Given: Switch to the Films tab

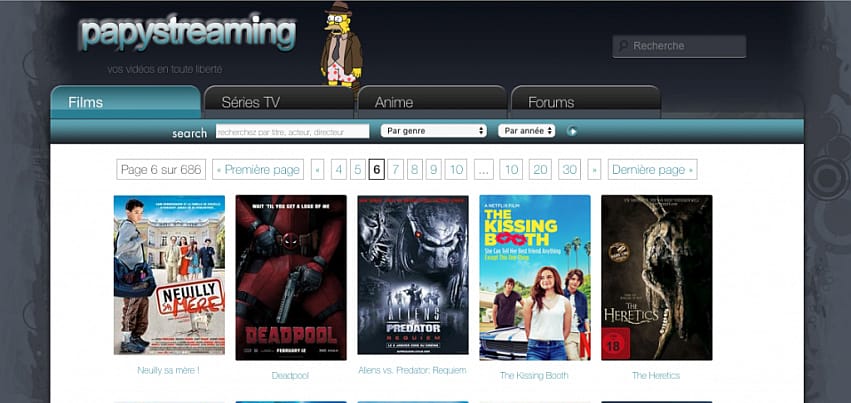Looking at the screenshot, I should pos(126,102).
